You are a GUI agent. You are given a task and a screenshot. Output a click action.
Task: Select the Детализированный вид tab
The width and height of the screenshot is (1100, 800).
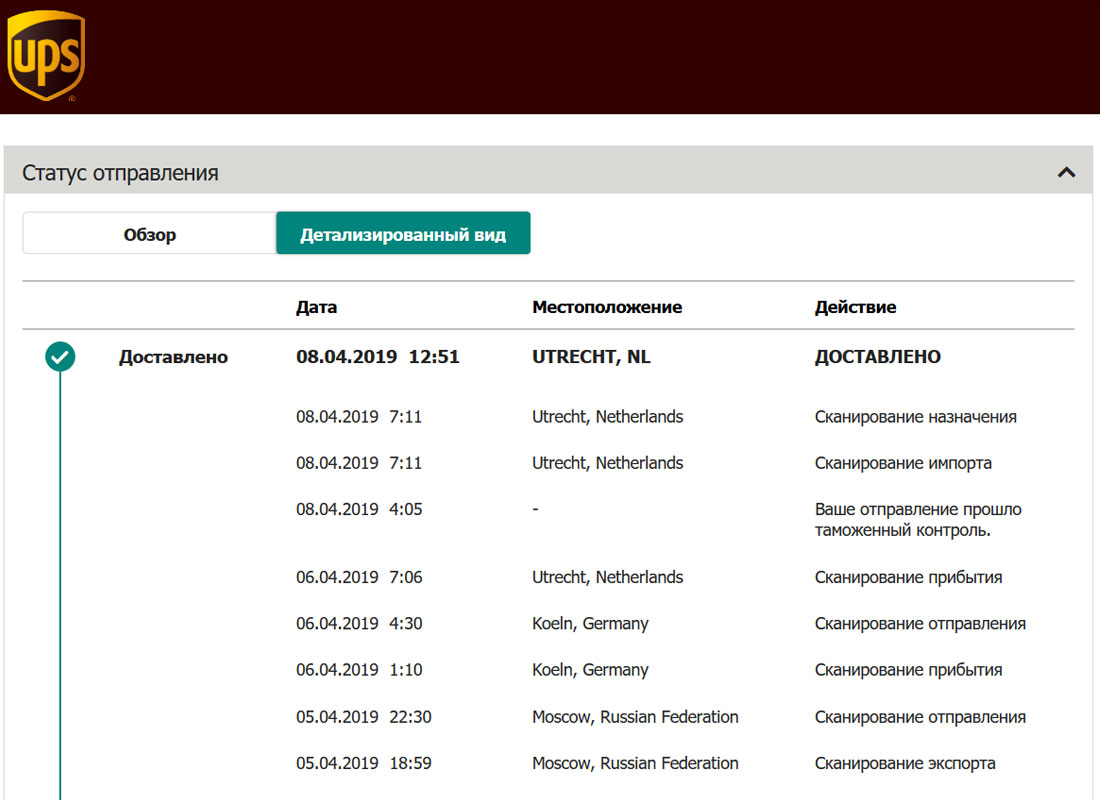pos(403,233)
